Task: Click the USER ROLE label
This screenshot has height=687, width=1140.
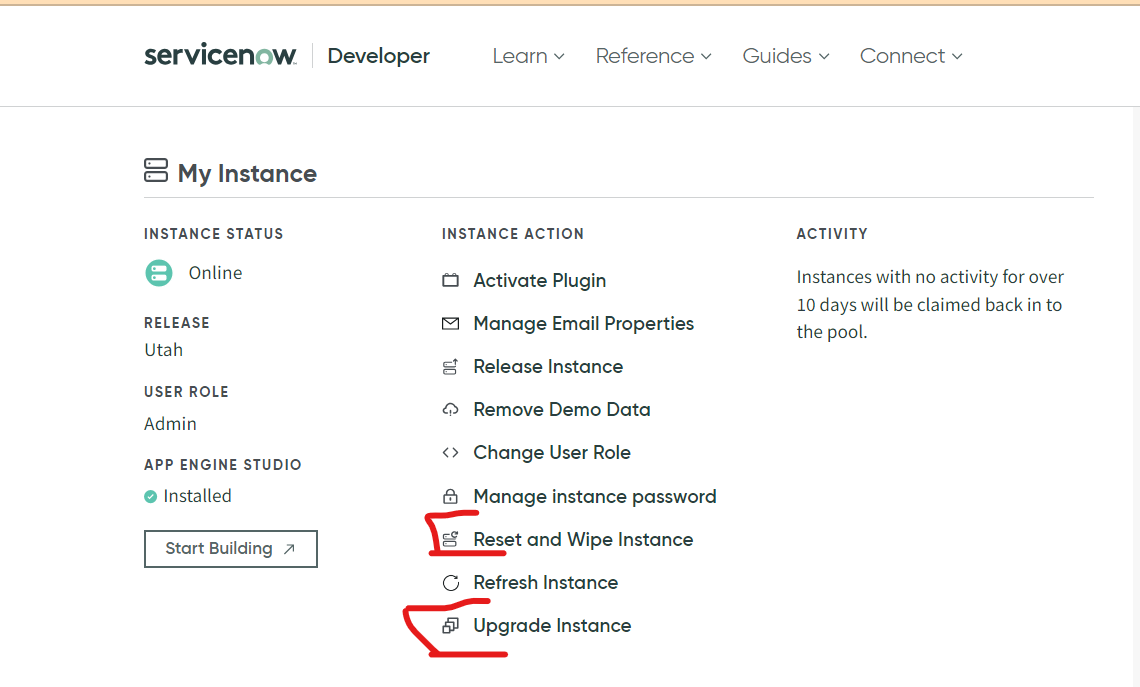Action: [186, 392]
